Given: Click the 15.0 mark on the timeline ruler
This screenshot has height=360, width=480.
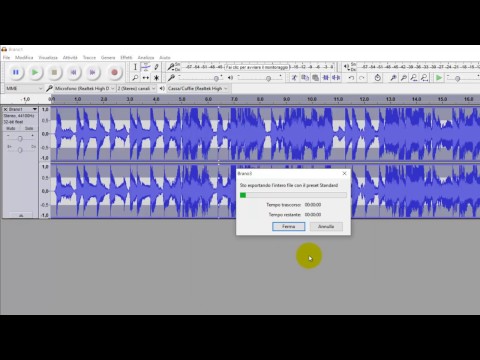Looking at the screenshot, I should coord(442,99).
